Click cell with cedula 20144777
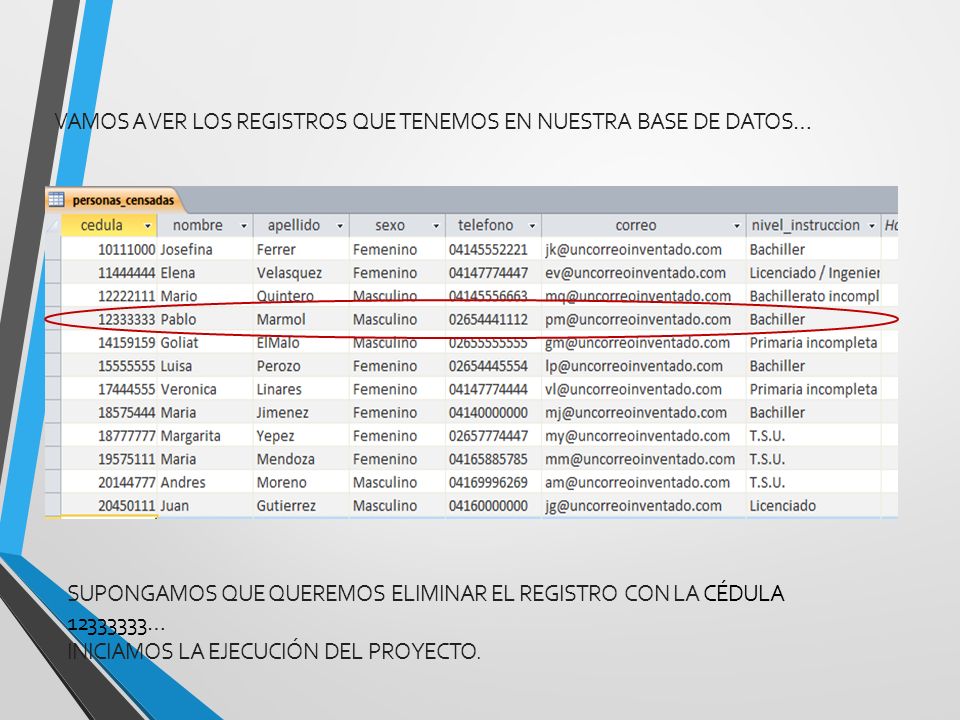 pos(109,482)
